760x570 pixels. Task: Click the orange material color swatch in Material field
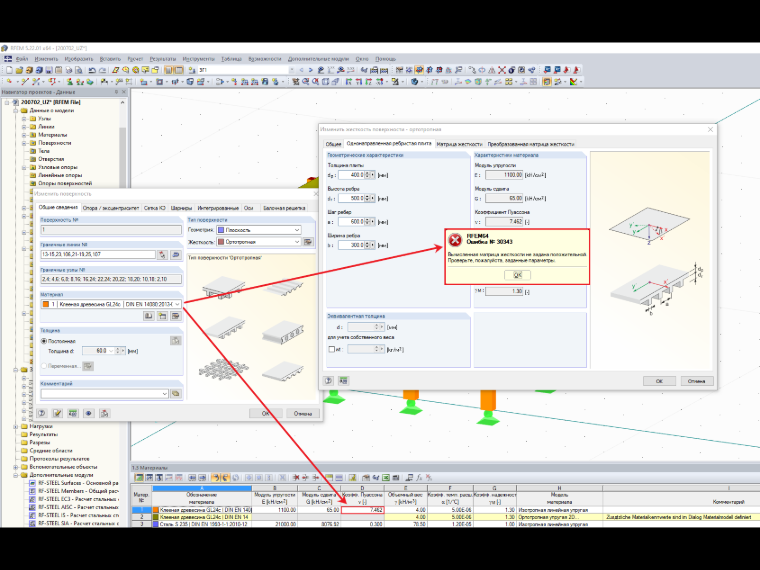coord(46,304)
